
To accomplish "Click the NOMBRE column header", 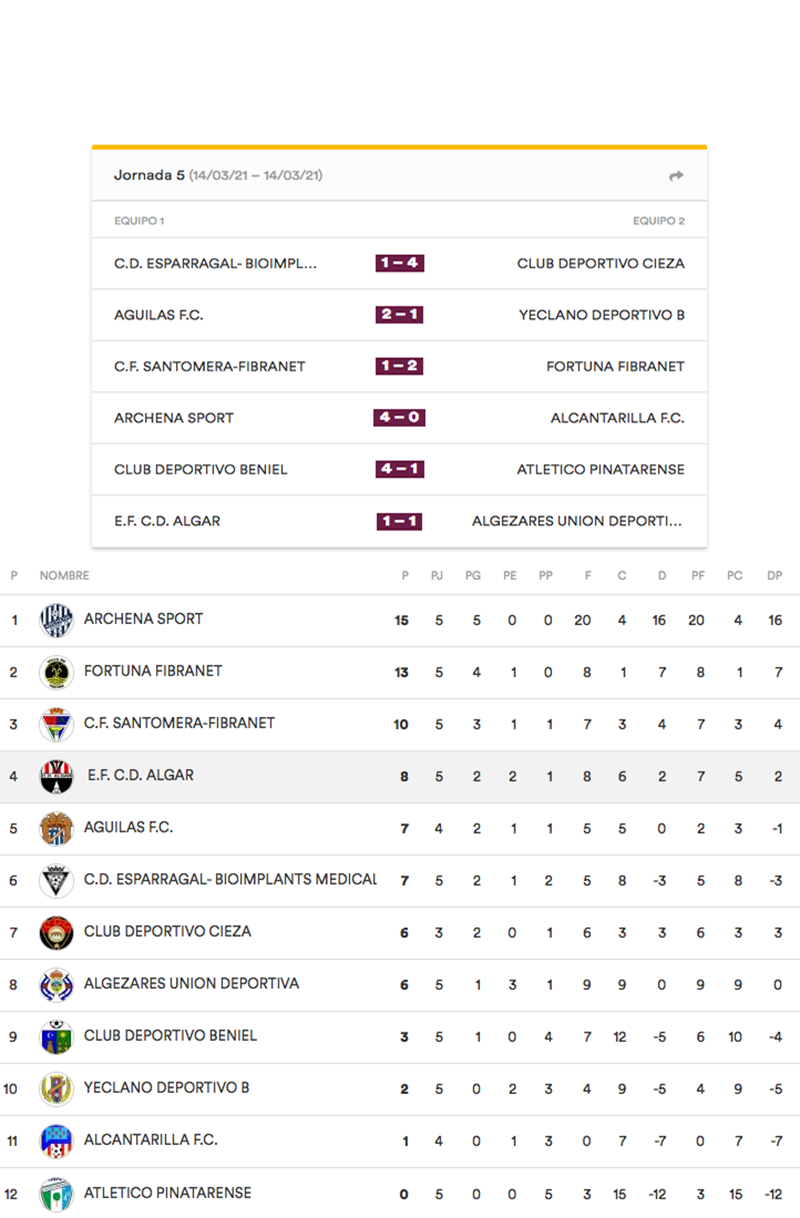I will (x=64, y=576).
